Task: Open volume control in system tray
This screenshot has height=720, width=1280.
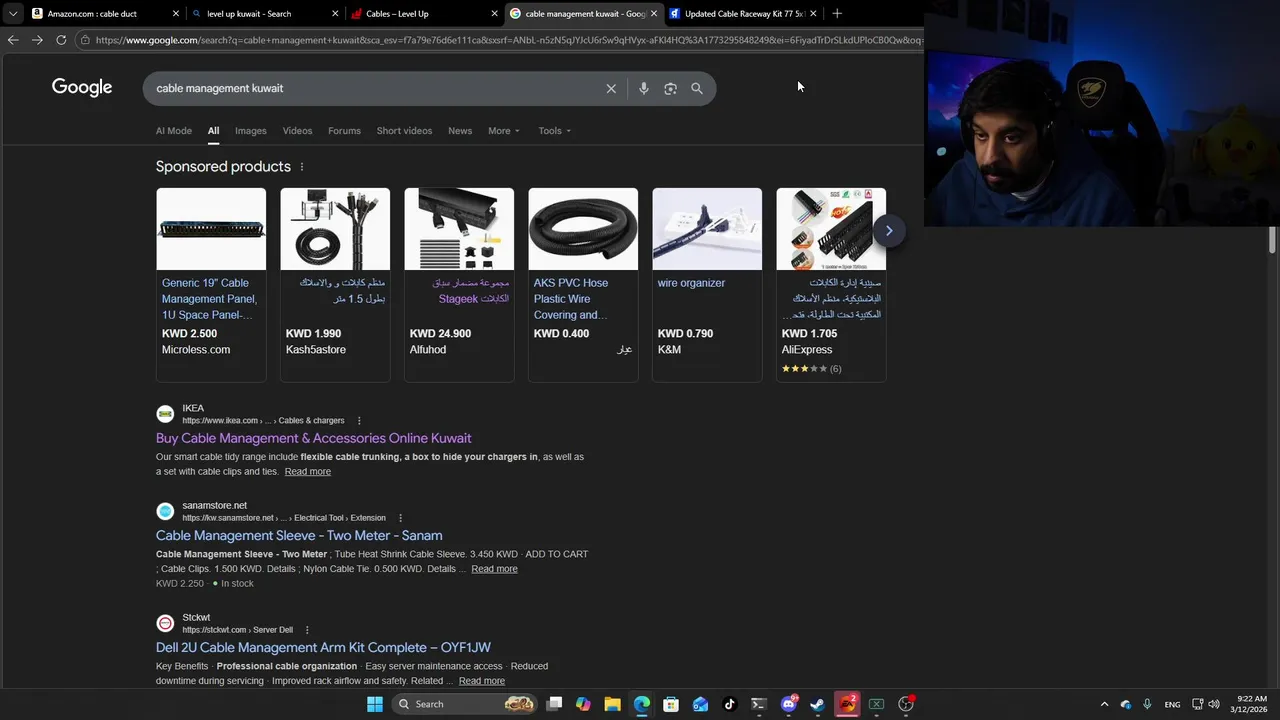Action: (1213, 704)
